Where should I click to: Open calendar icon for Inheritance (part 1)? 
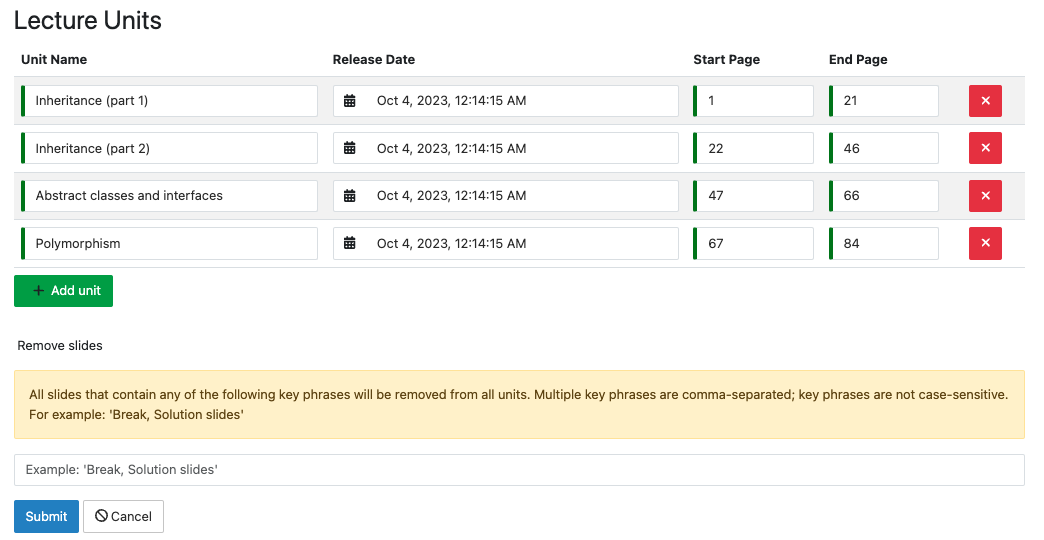[349, 101]
